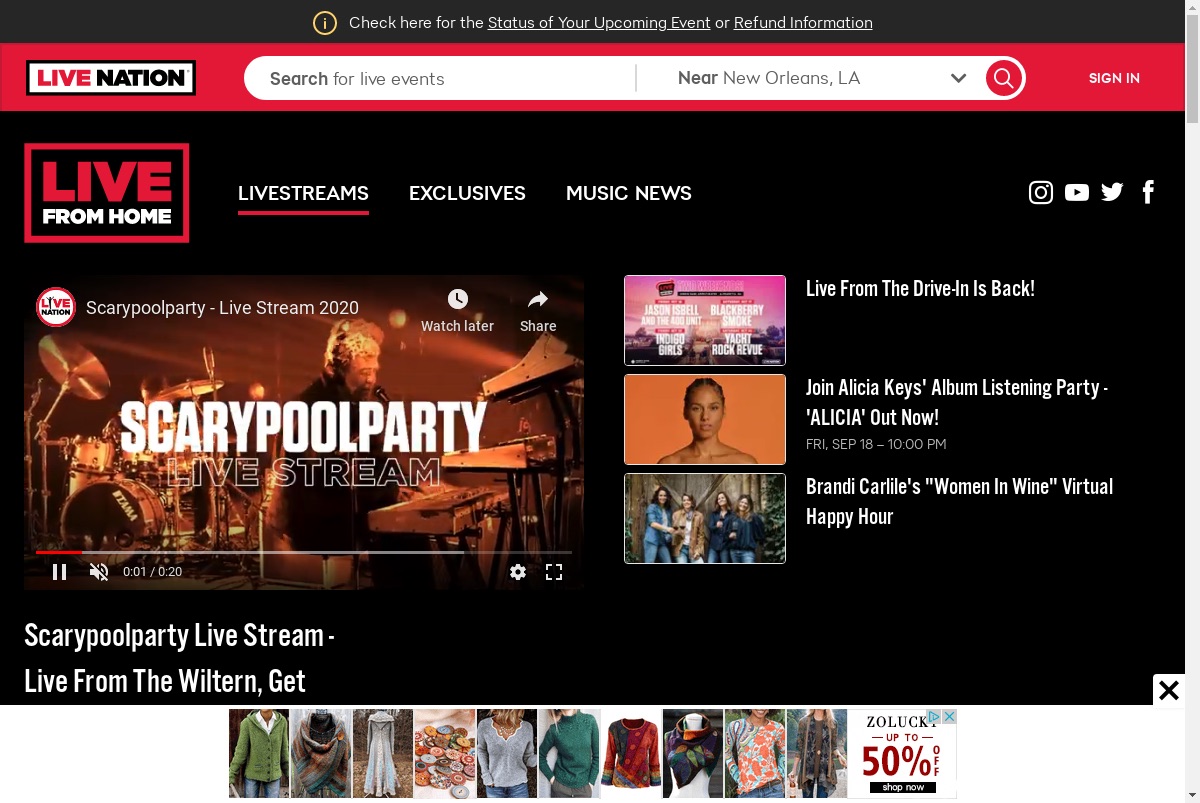The width and height of the screenshot is (1200, 803).
Task: Click Live Nation channel avatar in video
Action: pyautogui.click(x=56, y=307)
